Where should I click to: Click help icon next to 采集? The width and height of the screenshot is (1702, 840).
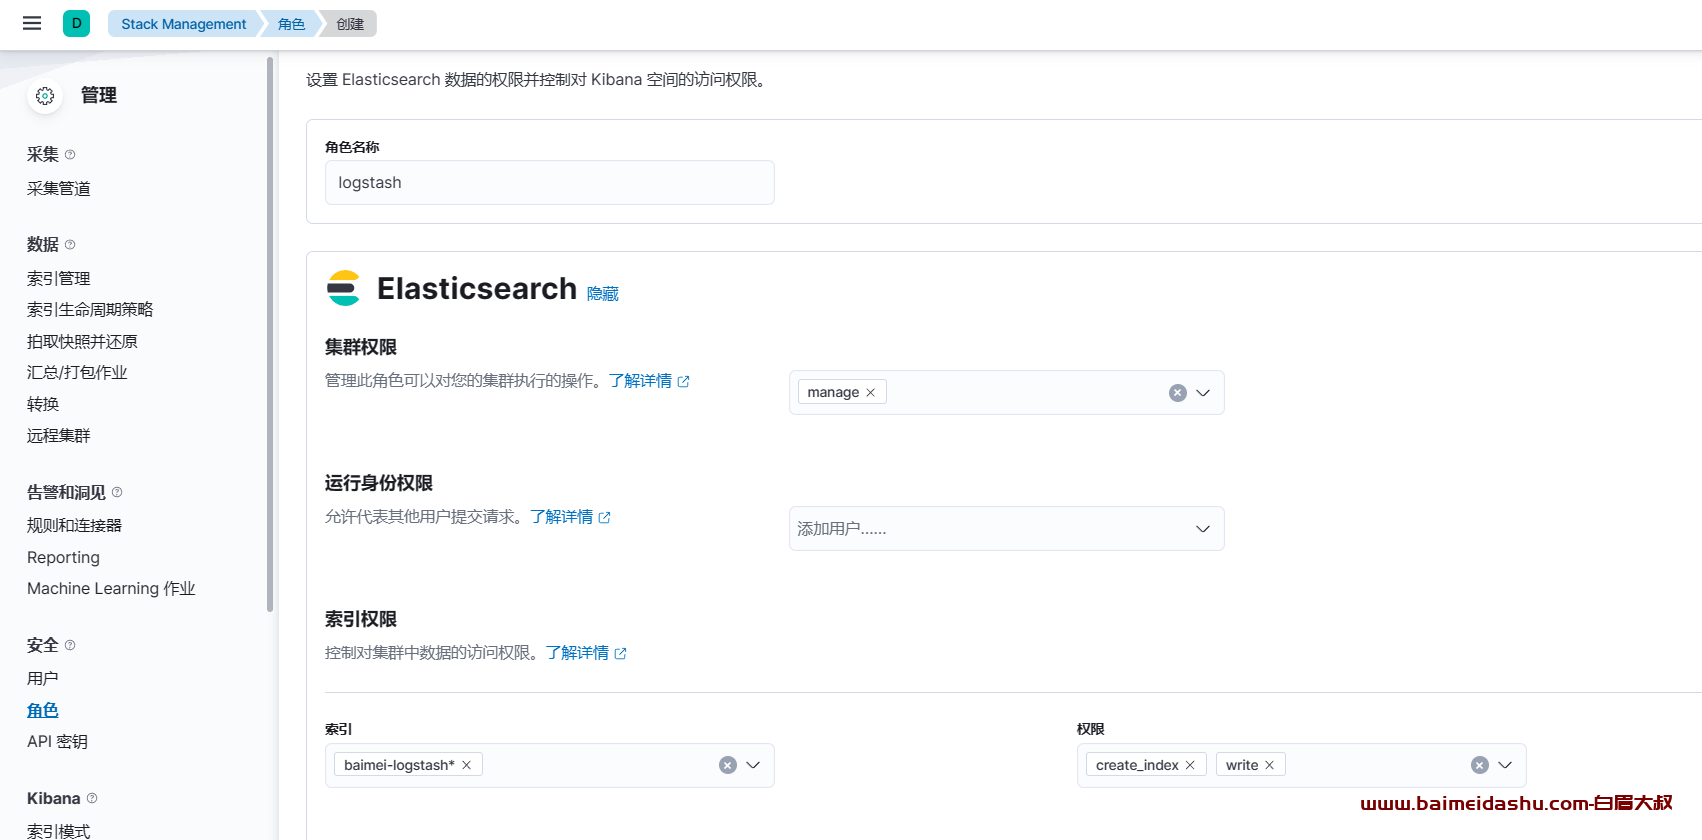(x=70, y=155)
